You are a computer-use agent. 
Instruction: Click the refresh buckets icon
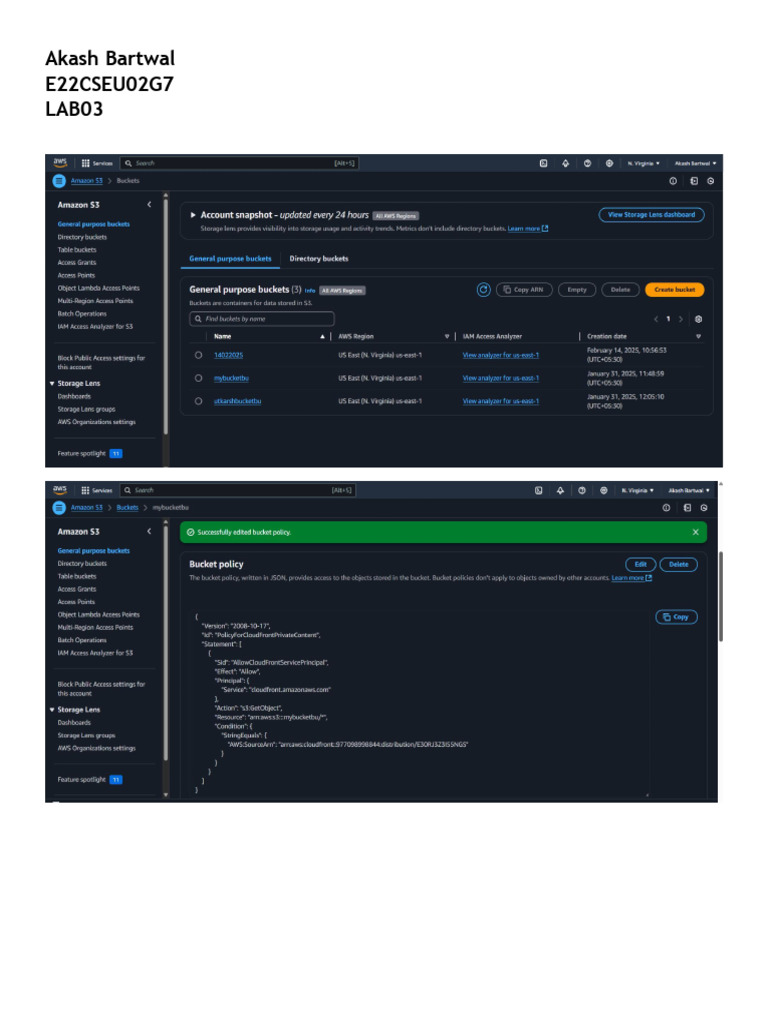[x=483, y=290]
